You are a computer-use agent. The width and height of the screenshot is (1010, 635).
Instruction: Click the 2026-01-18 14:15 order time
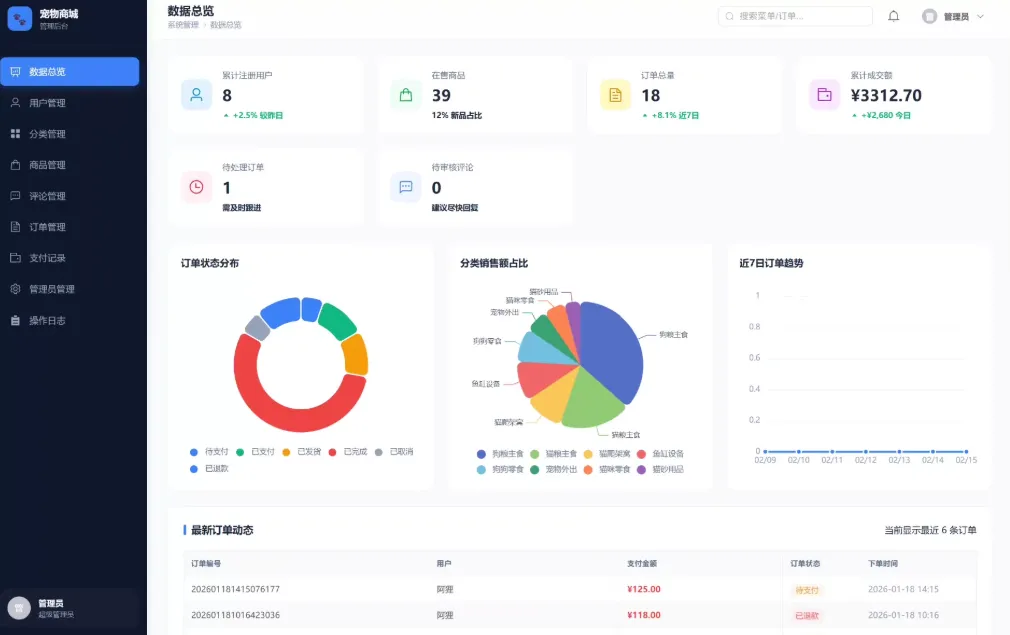[903, 589]
